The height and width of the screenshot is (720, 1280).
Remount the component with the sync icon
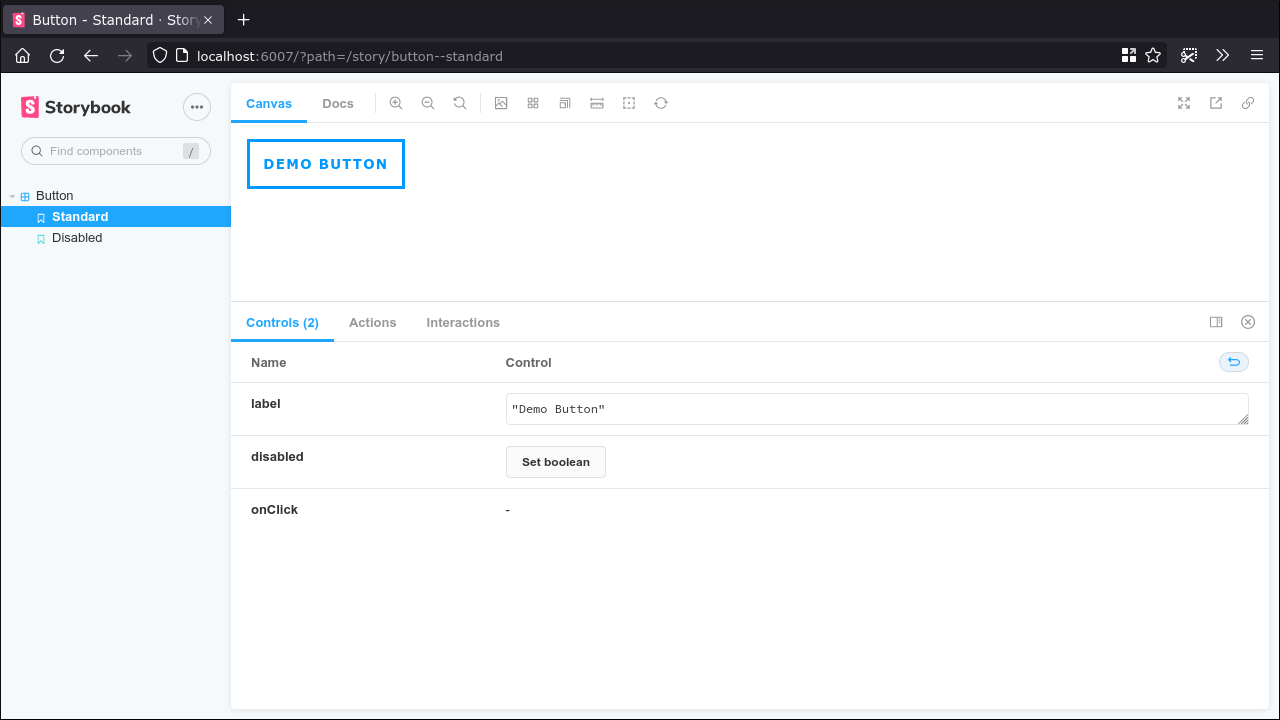click(x=661, y=103)
